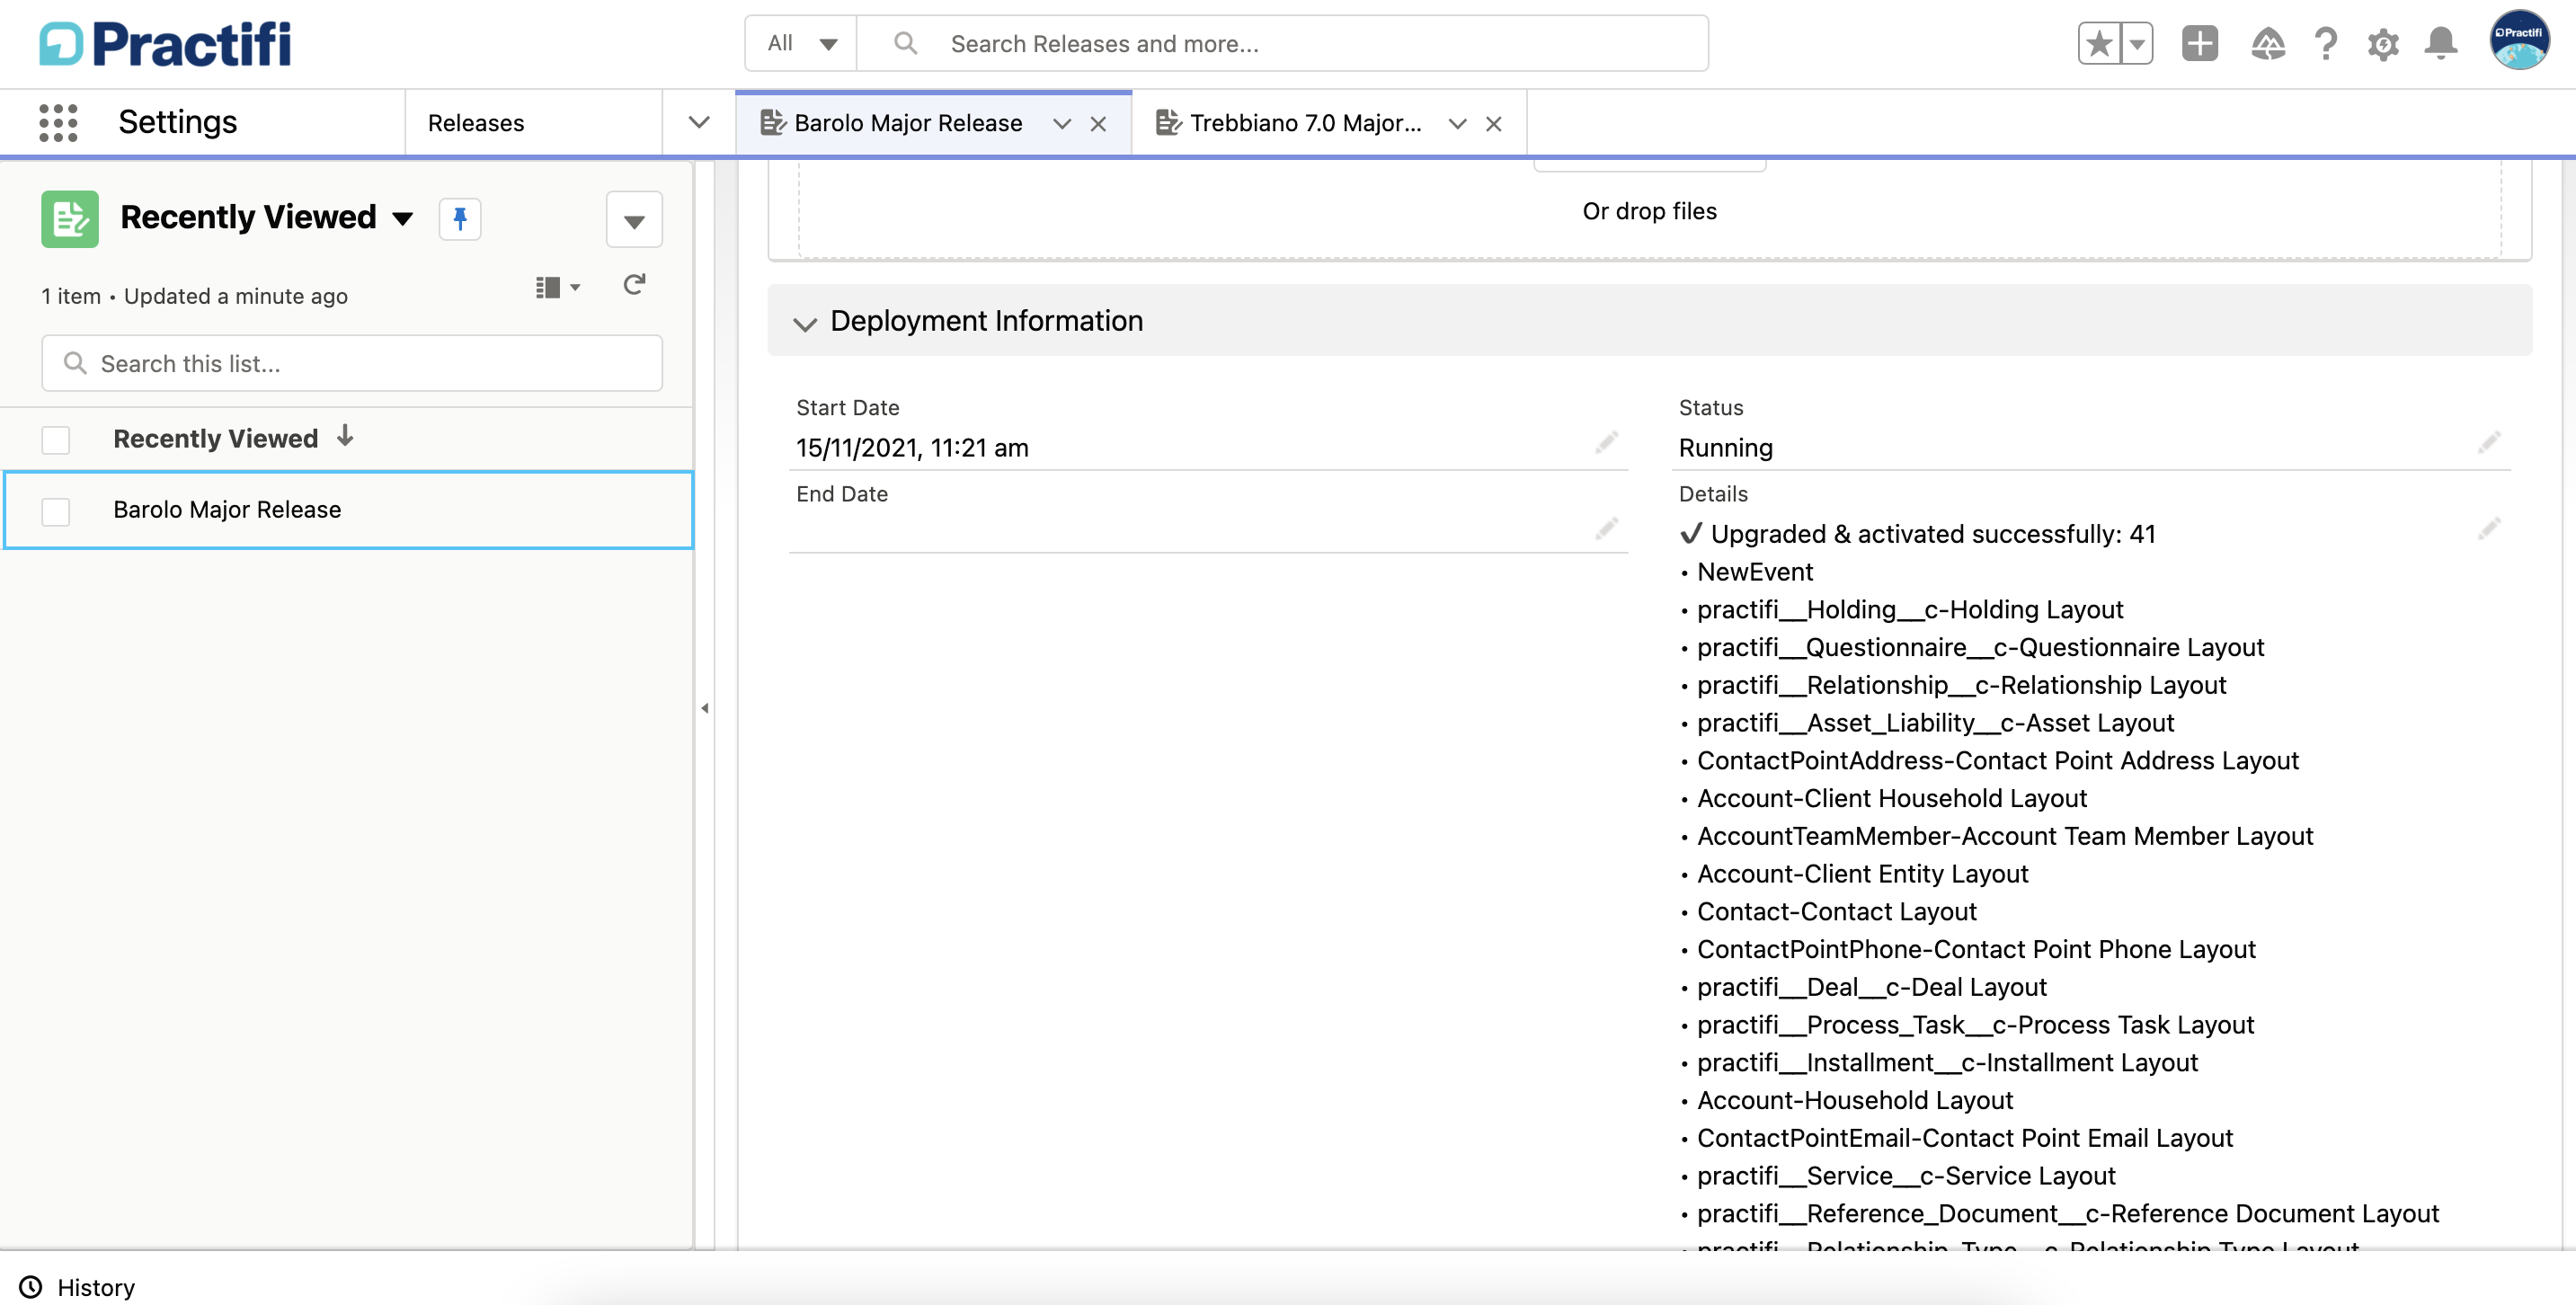
Task: Click the NewEvent detail entry
Action: coord(1754,572)
